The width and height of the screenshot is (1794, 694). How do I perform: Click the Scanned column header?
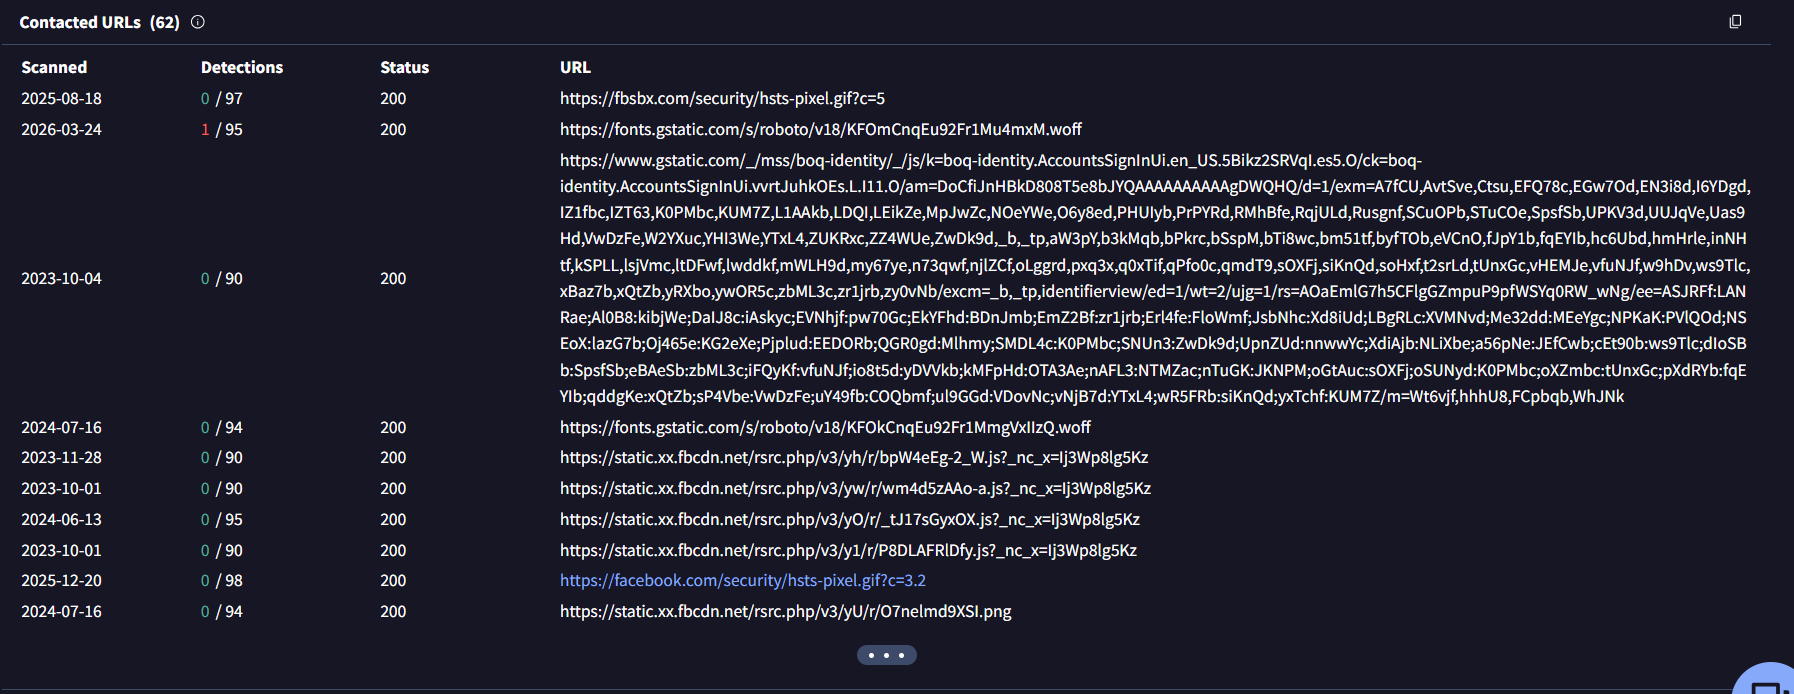54,67
